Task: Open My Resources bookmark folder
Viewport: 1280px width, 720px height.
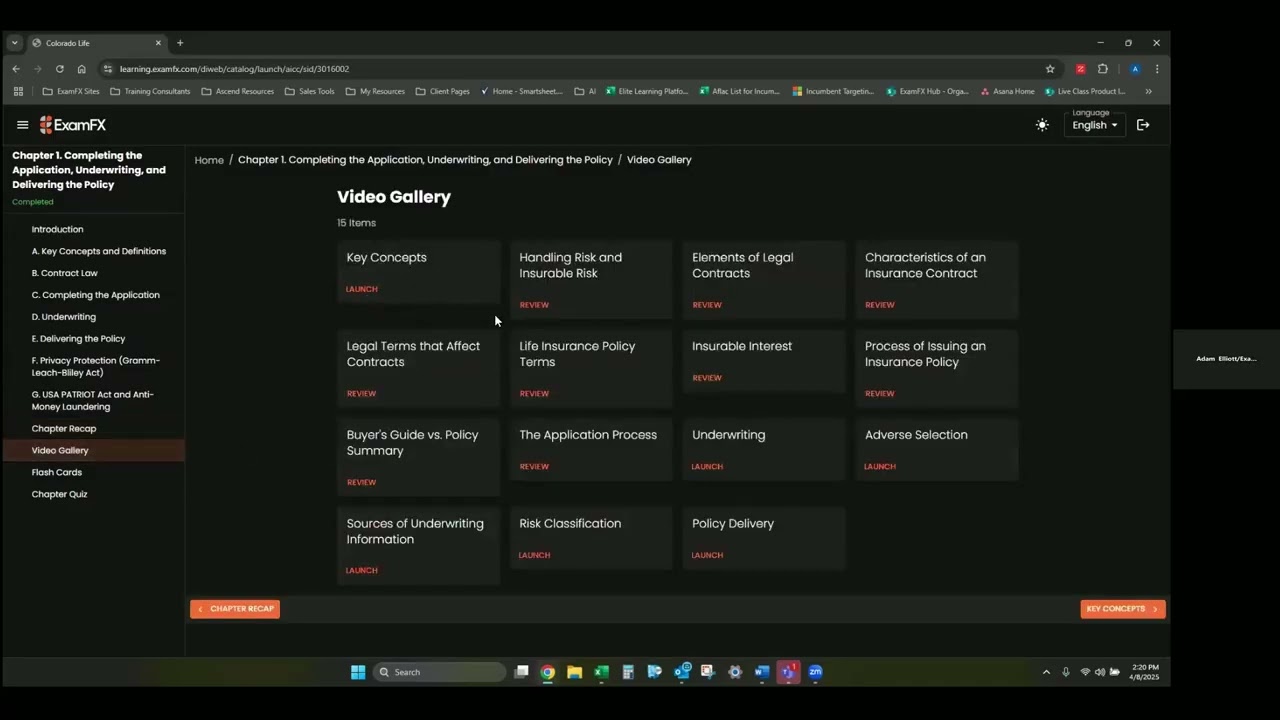Action: click(375, 91)
